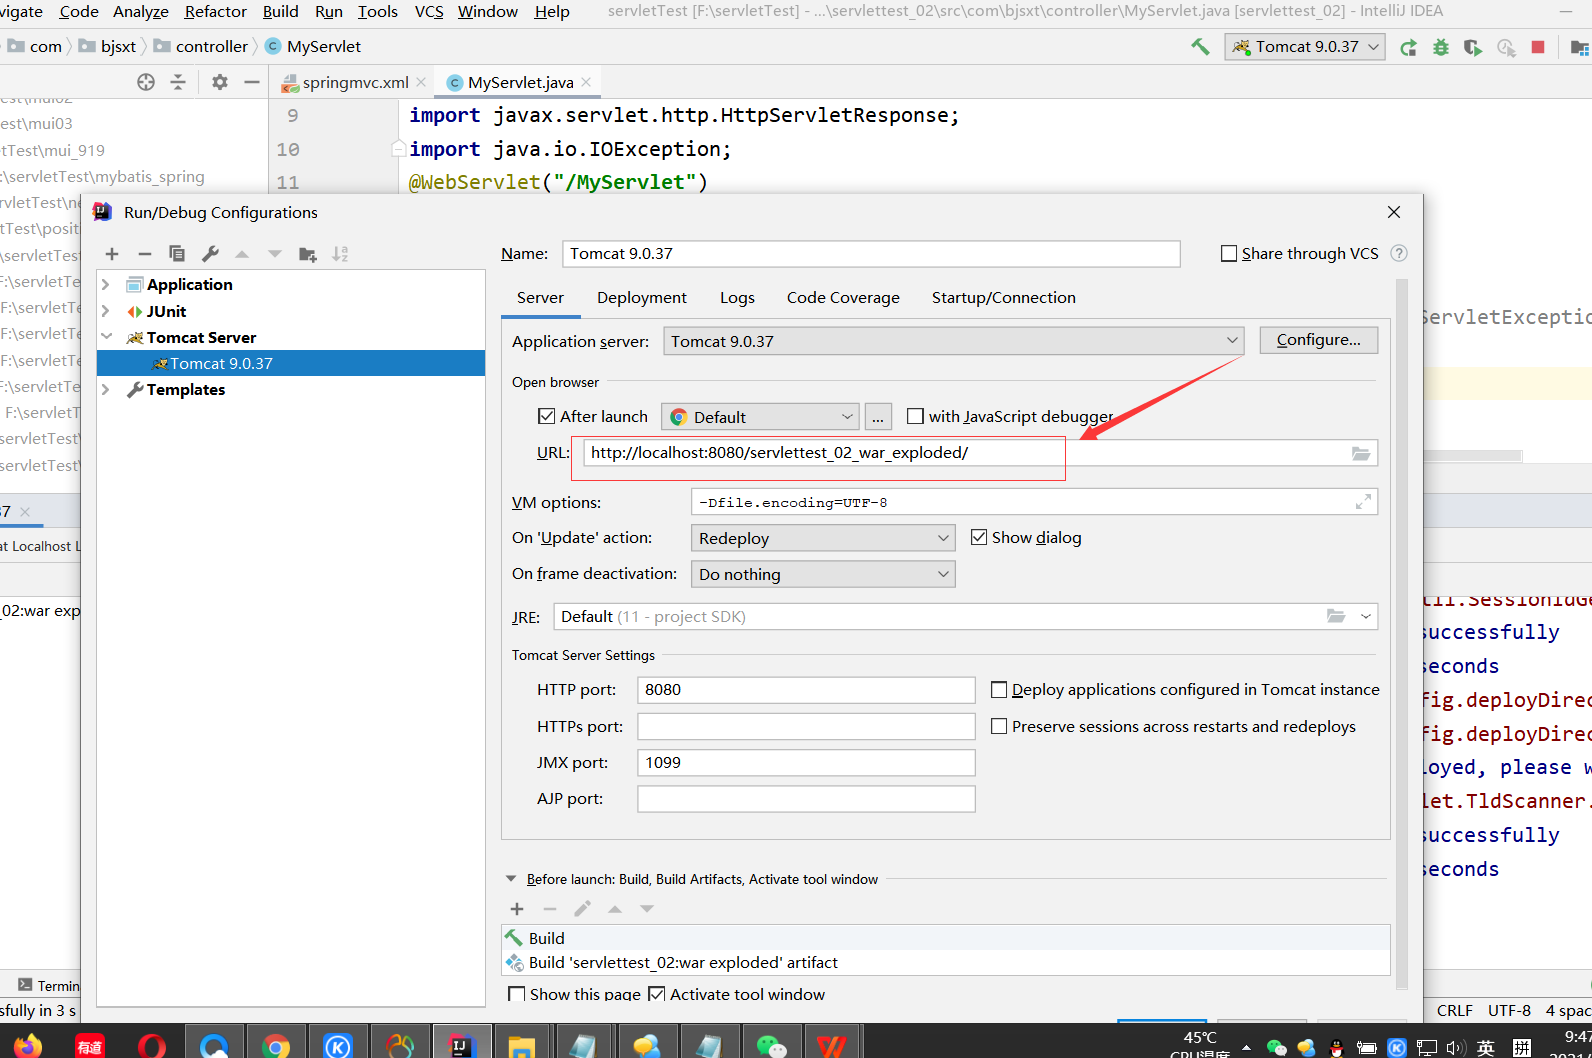Switch to the Deployment tab
The image size is (1592, 1058).
click(x=642, y=298)
